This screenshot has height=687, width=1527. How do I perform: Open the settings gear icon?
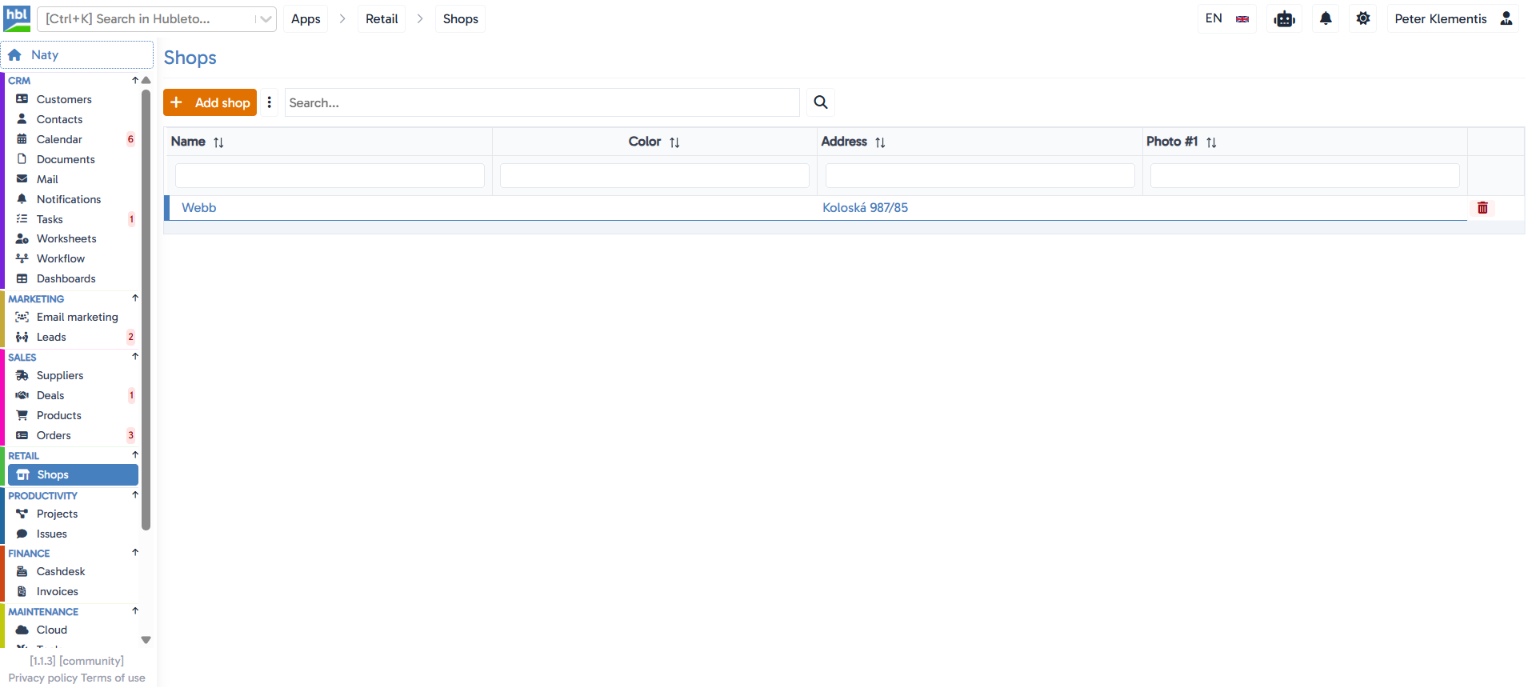click(1363, 19)
